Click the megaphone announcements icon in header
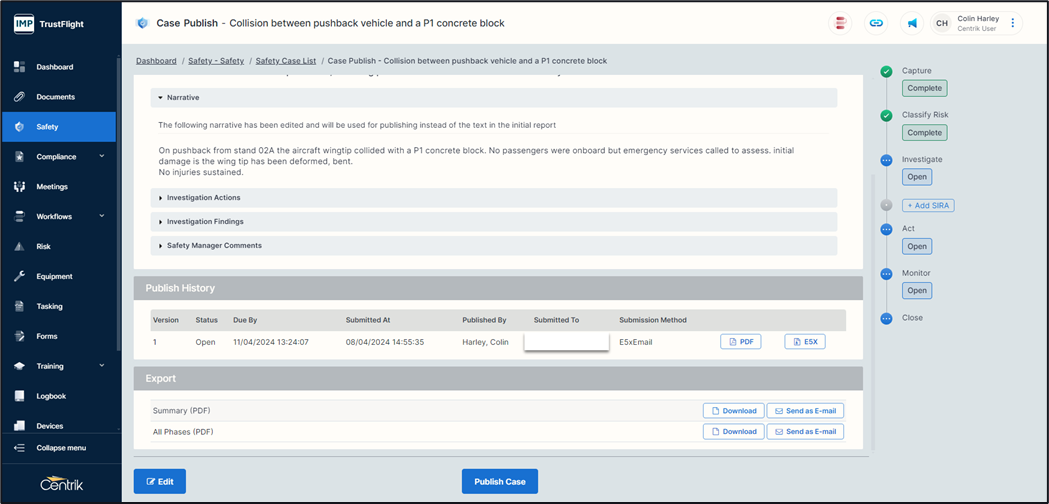The height and width of the screenshot is (504, 1049). (x=912, y=23)
